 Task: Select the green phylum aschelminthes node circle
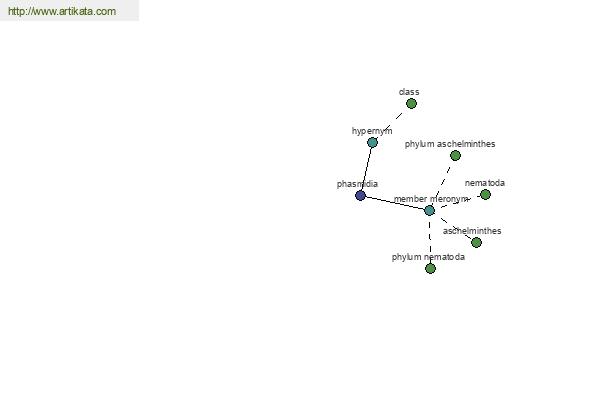tap(455, 155)
